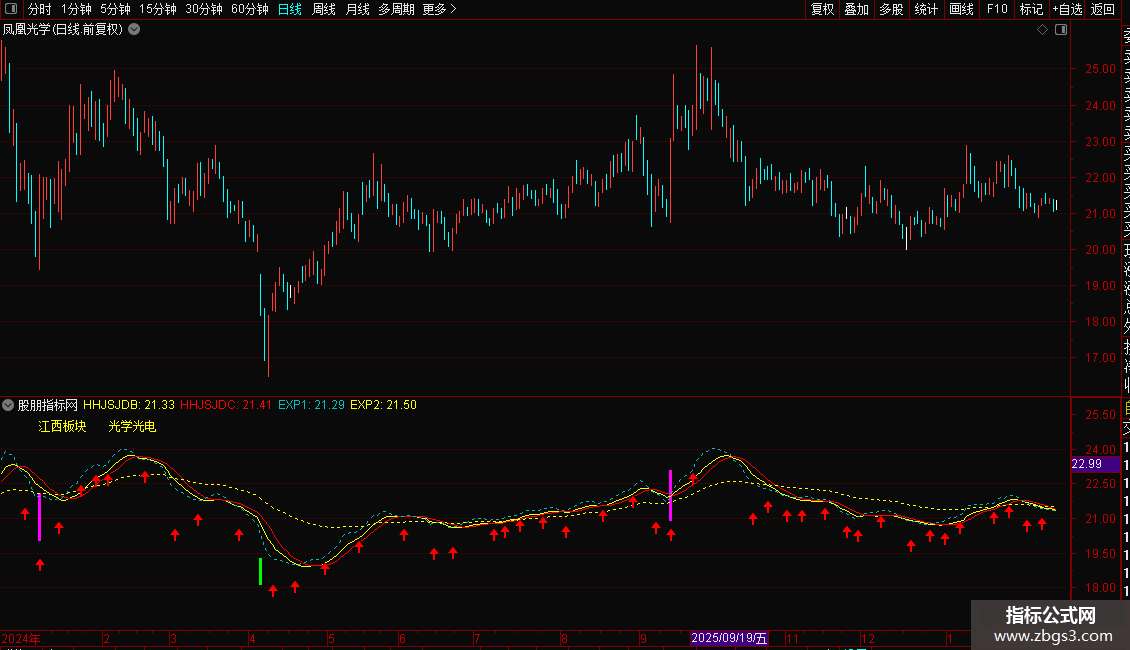Click the 江西板块 sector label
Screen dimensions: 1130x650
63,427
